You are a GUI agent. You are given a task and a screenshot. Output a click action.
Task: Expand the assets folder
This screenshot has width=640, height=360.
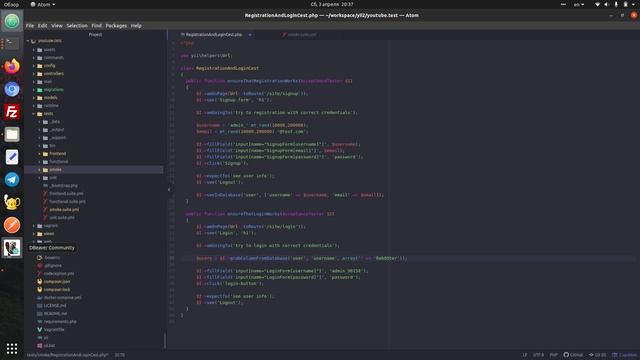tap(34, 50)
